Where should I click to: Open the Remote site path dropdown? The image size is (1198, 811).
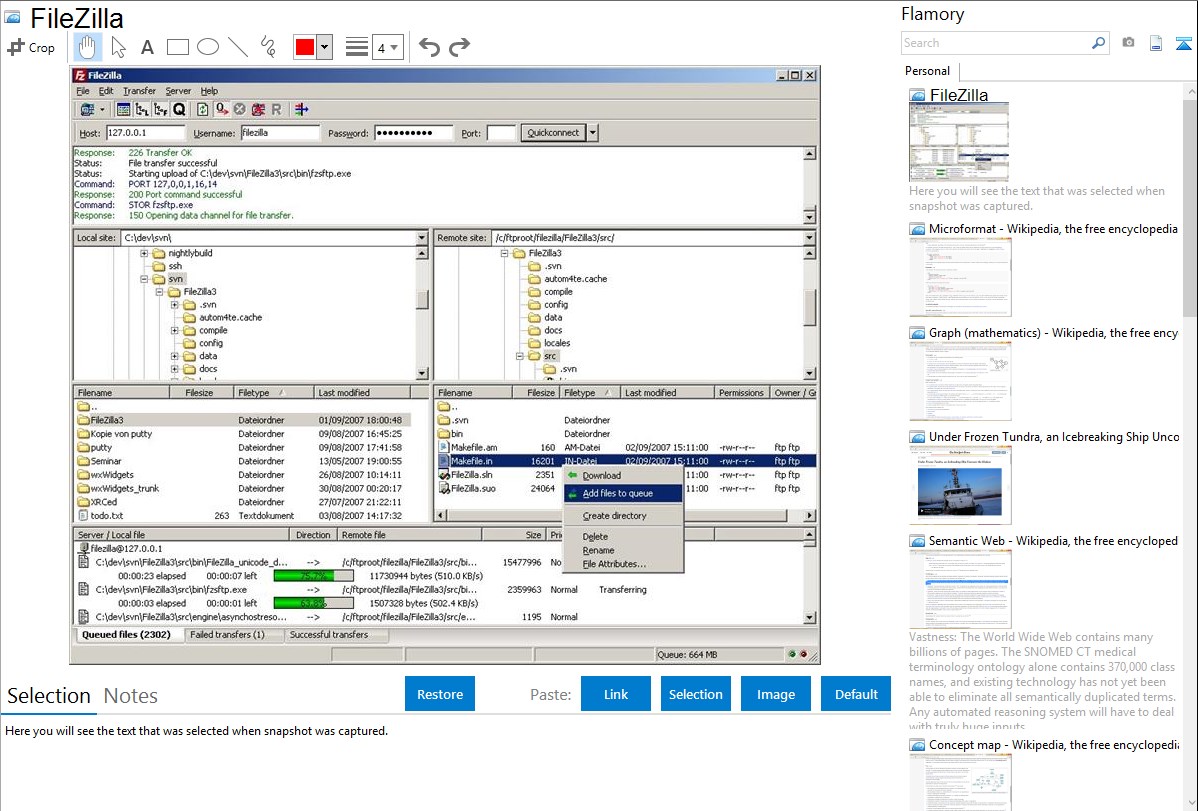point(809,238)
